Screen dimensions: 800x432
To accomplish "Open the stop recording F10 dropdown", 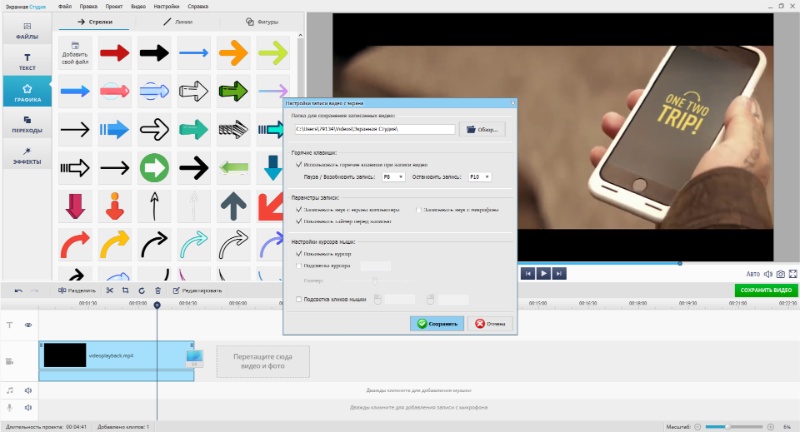I will (x=480, y=177).
